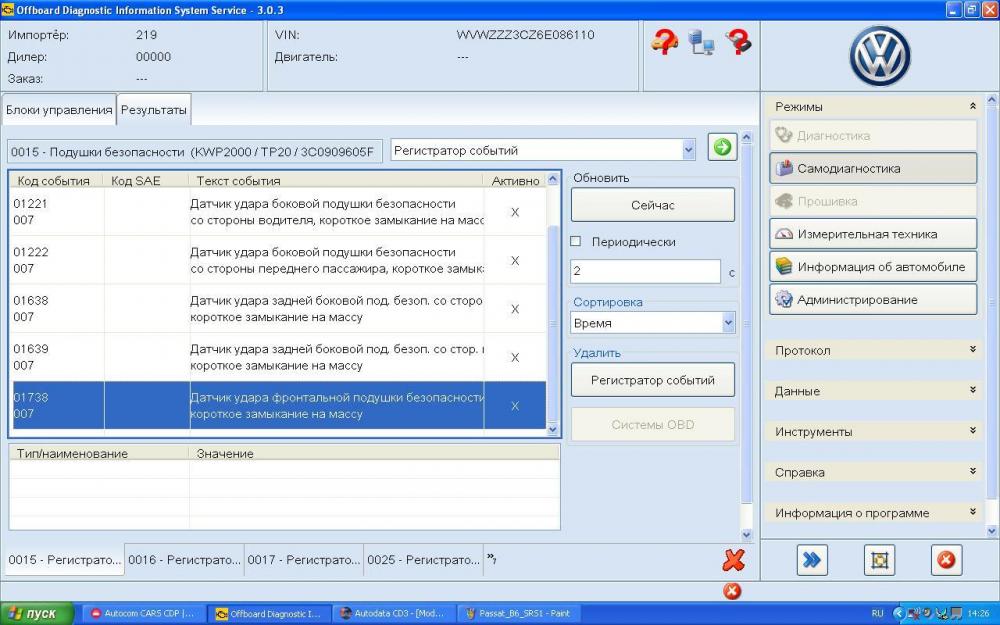Image resolution: width=1000 pixels, height=625 pixels.
Task: Enable the Периодически checkbox
Action: pyautogui.click(x=576, y=241)
